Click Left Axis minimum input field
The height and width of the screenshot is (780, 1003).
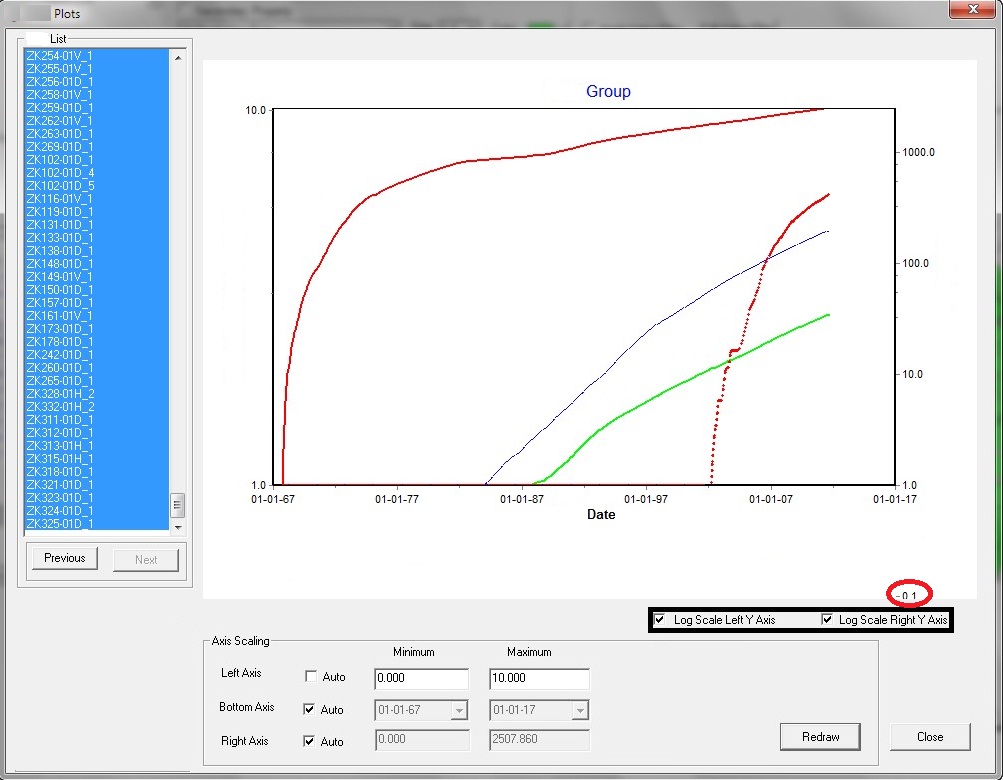pos(421,678)
